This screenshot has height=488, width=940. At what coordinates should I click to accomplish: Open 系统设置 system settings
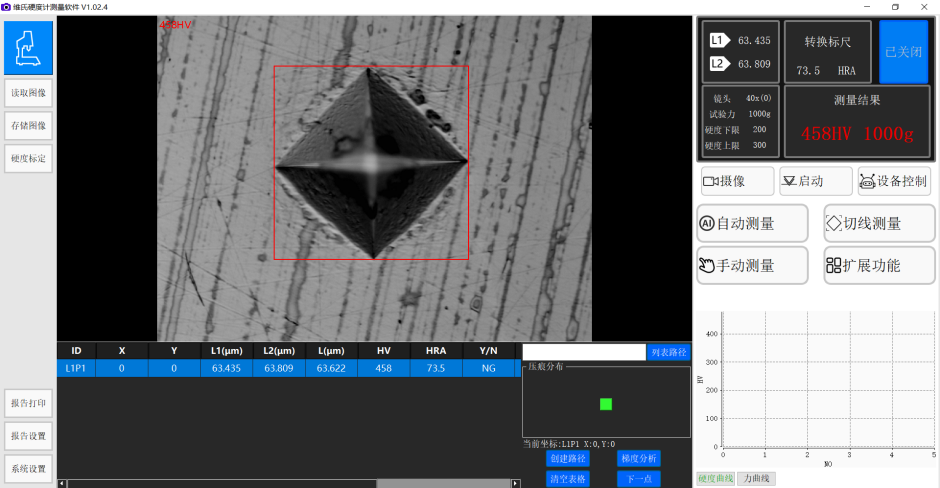tap(28, 469)
